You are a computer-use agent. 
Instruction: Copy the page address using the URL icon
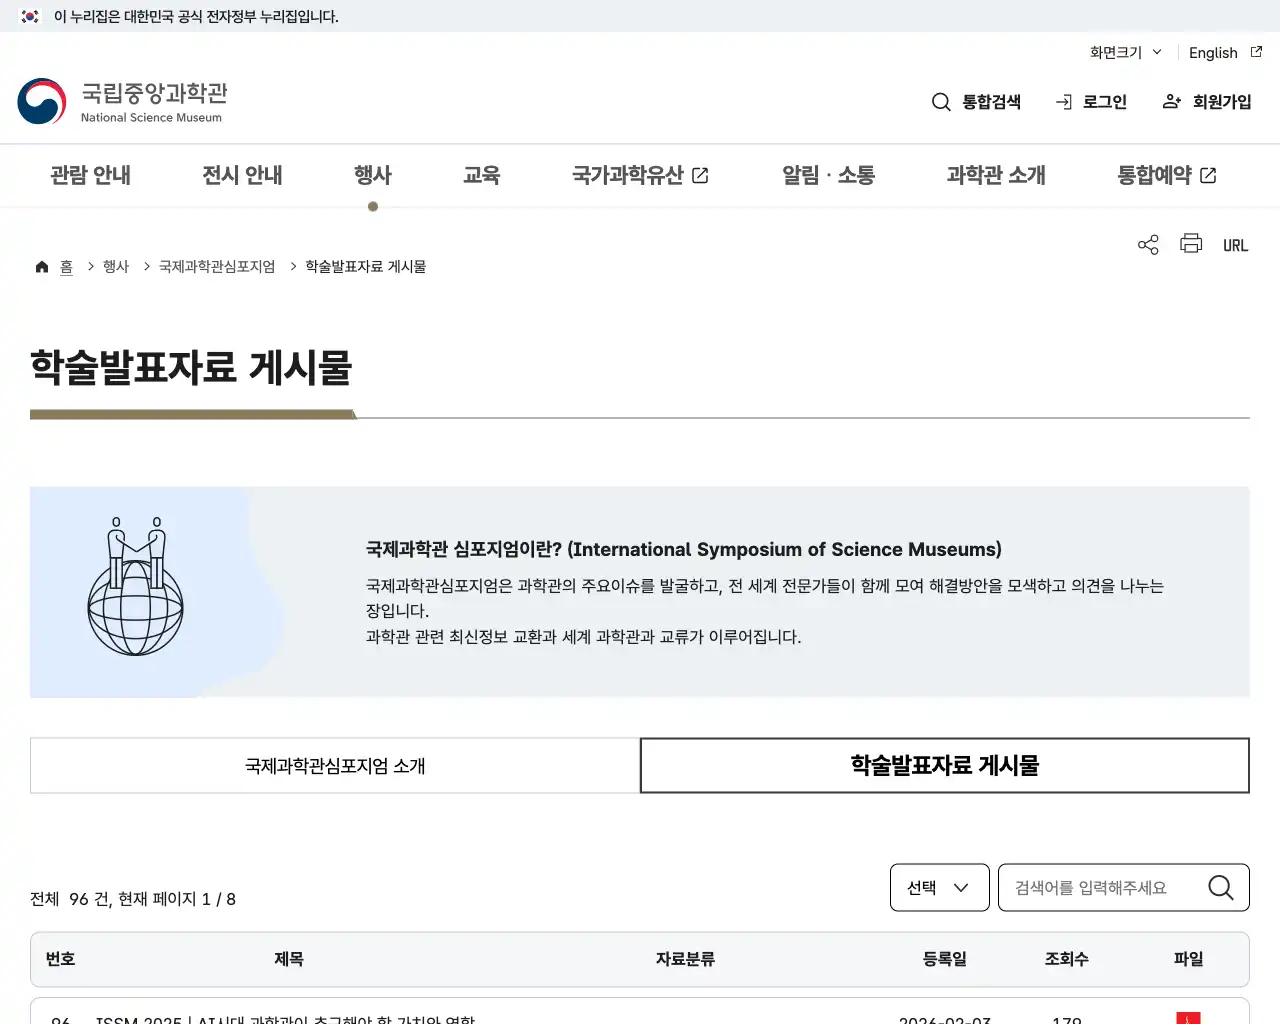pyautogui.click(x=1235, y=244)
